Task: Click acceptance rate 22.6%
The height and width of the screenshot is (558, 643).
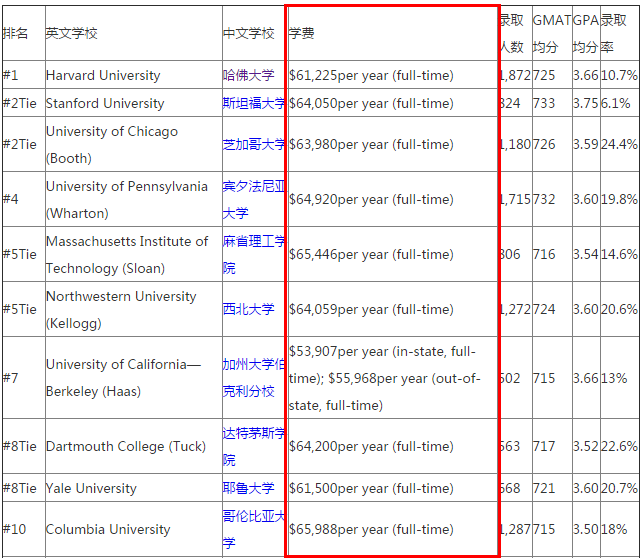Action: pyautogui.click(x=619, y=446)
